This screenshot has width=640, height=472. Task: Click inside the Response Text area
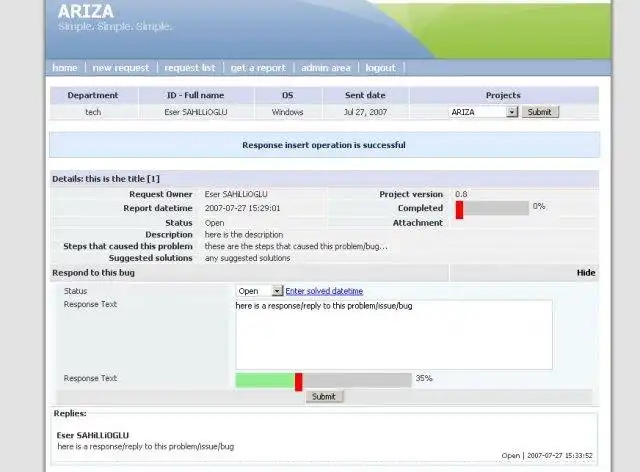394,335
